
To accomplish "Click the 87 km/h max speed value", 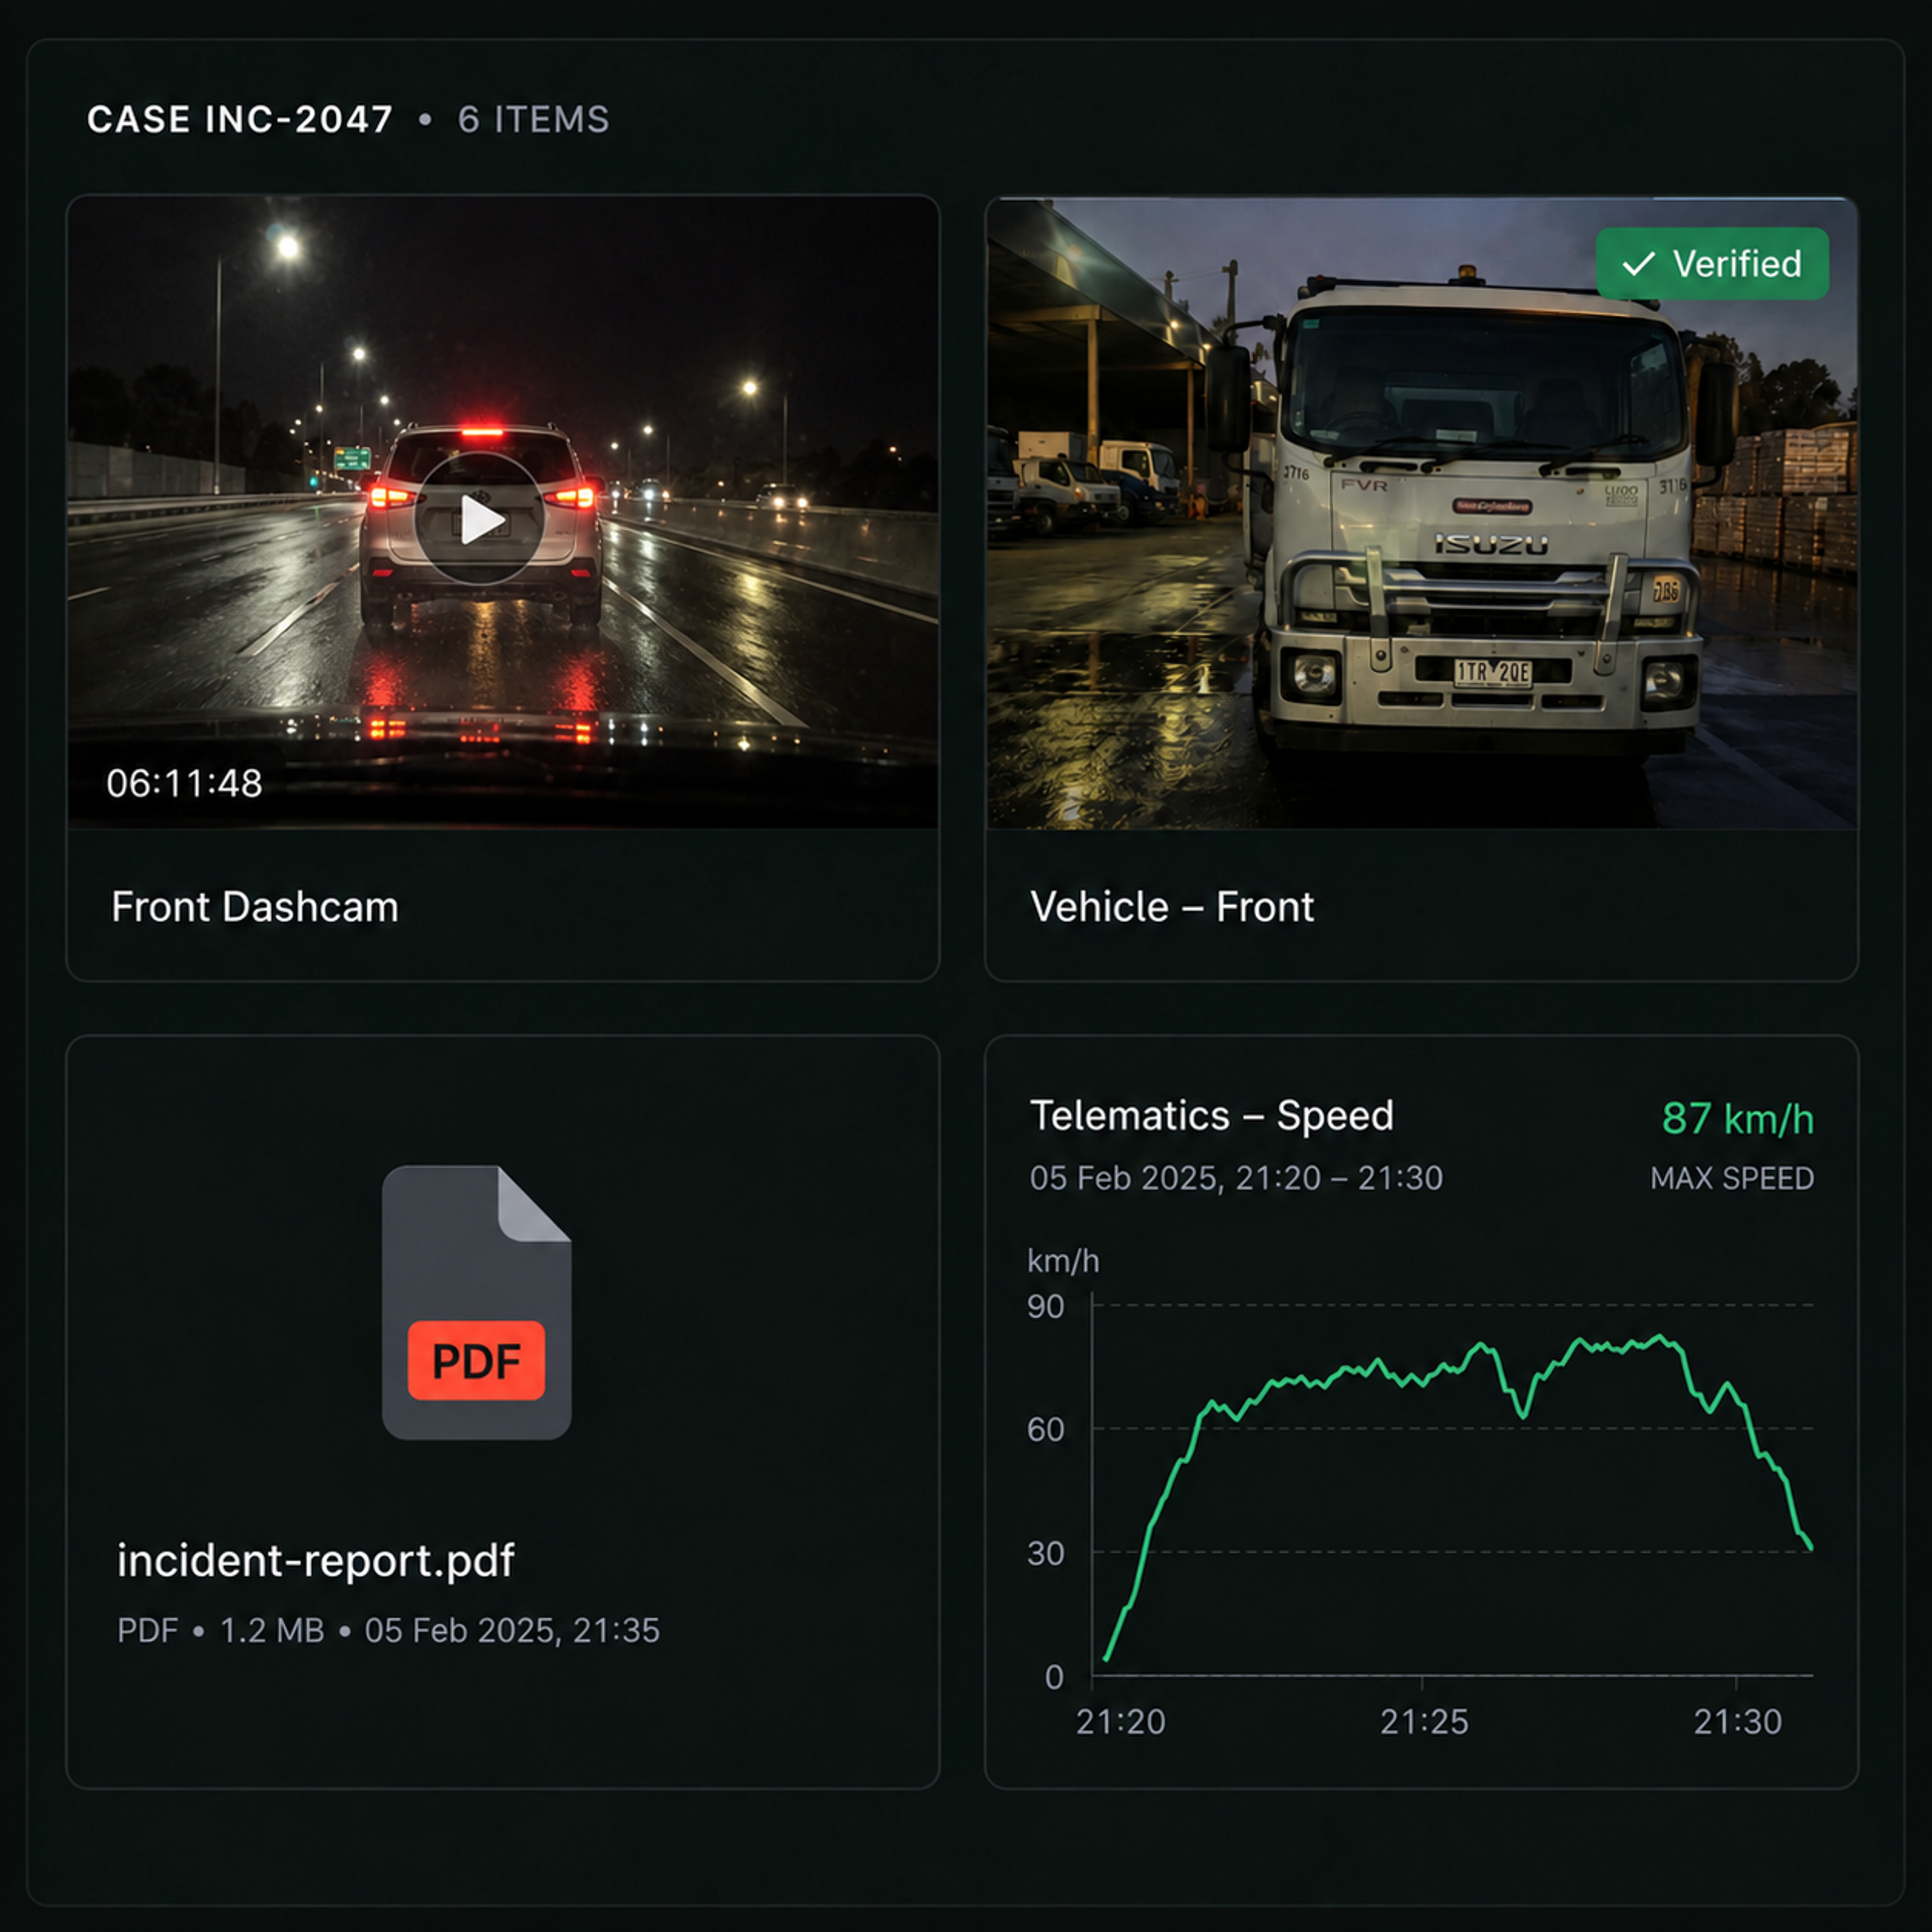I will pos(1738,1118).
